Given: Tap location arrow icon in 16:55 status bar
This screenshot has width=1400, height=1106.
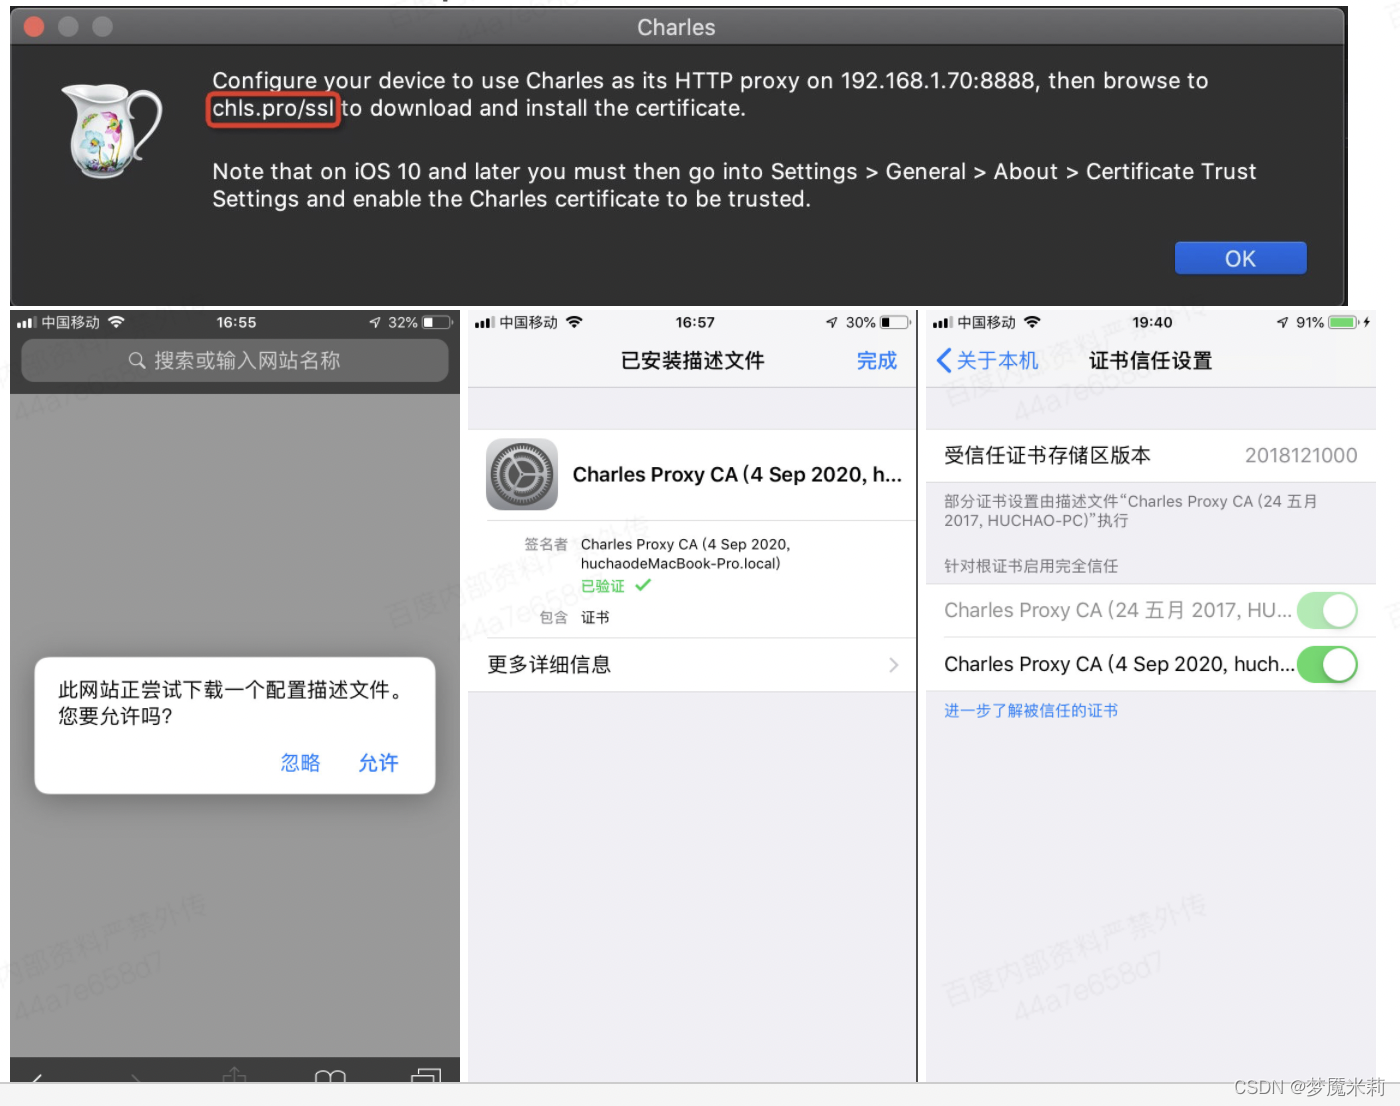Looking at the screenshot, I should 375,322.
